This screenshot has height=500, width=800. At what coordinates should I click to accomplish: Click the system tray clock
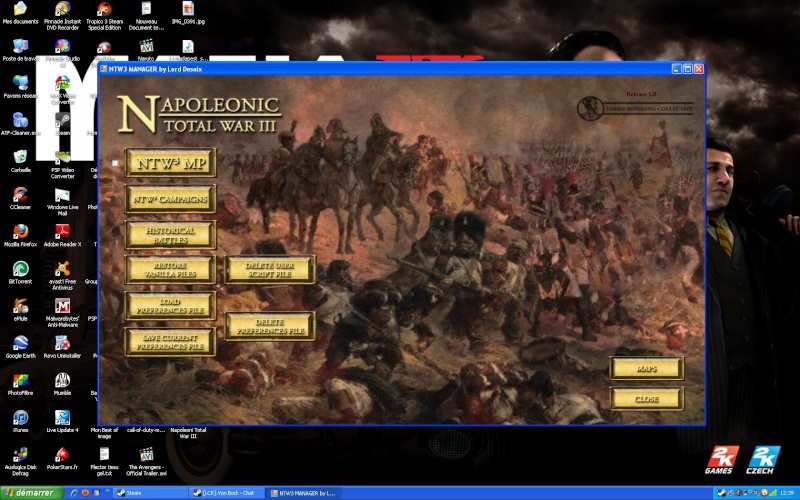[786, 493]
